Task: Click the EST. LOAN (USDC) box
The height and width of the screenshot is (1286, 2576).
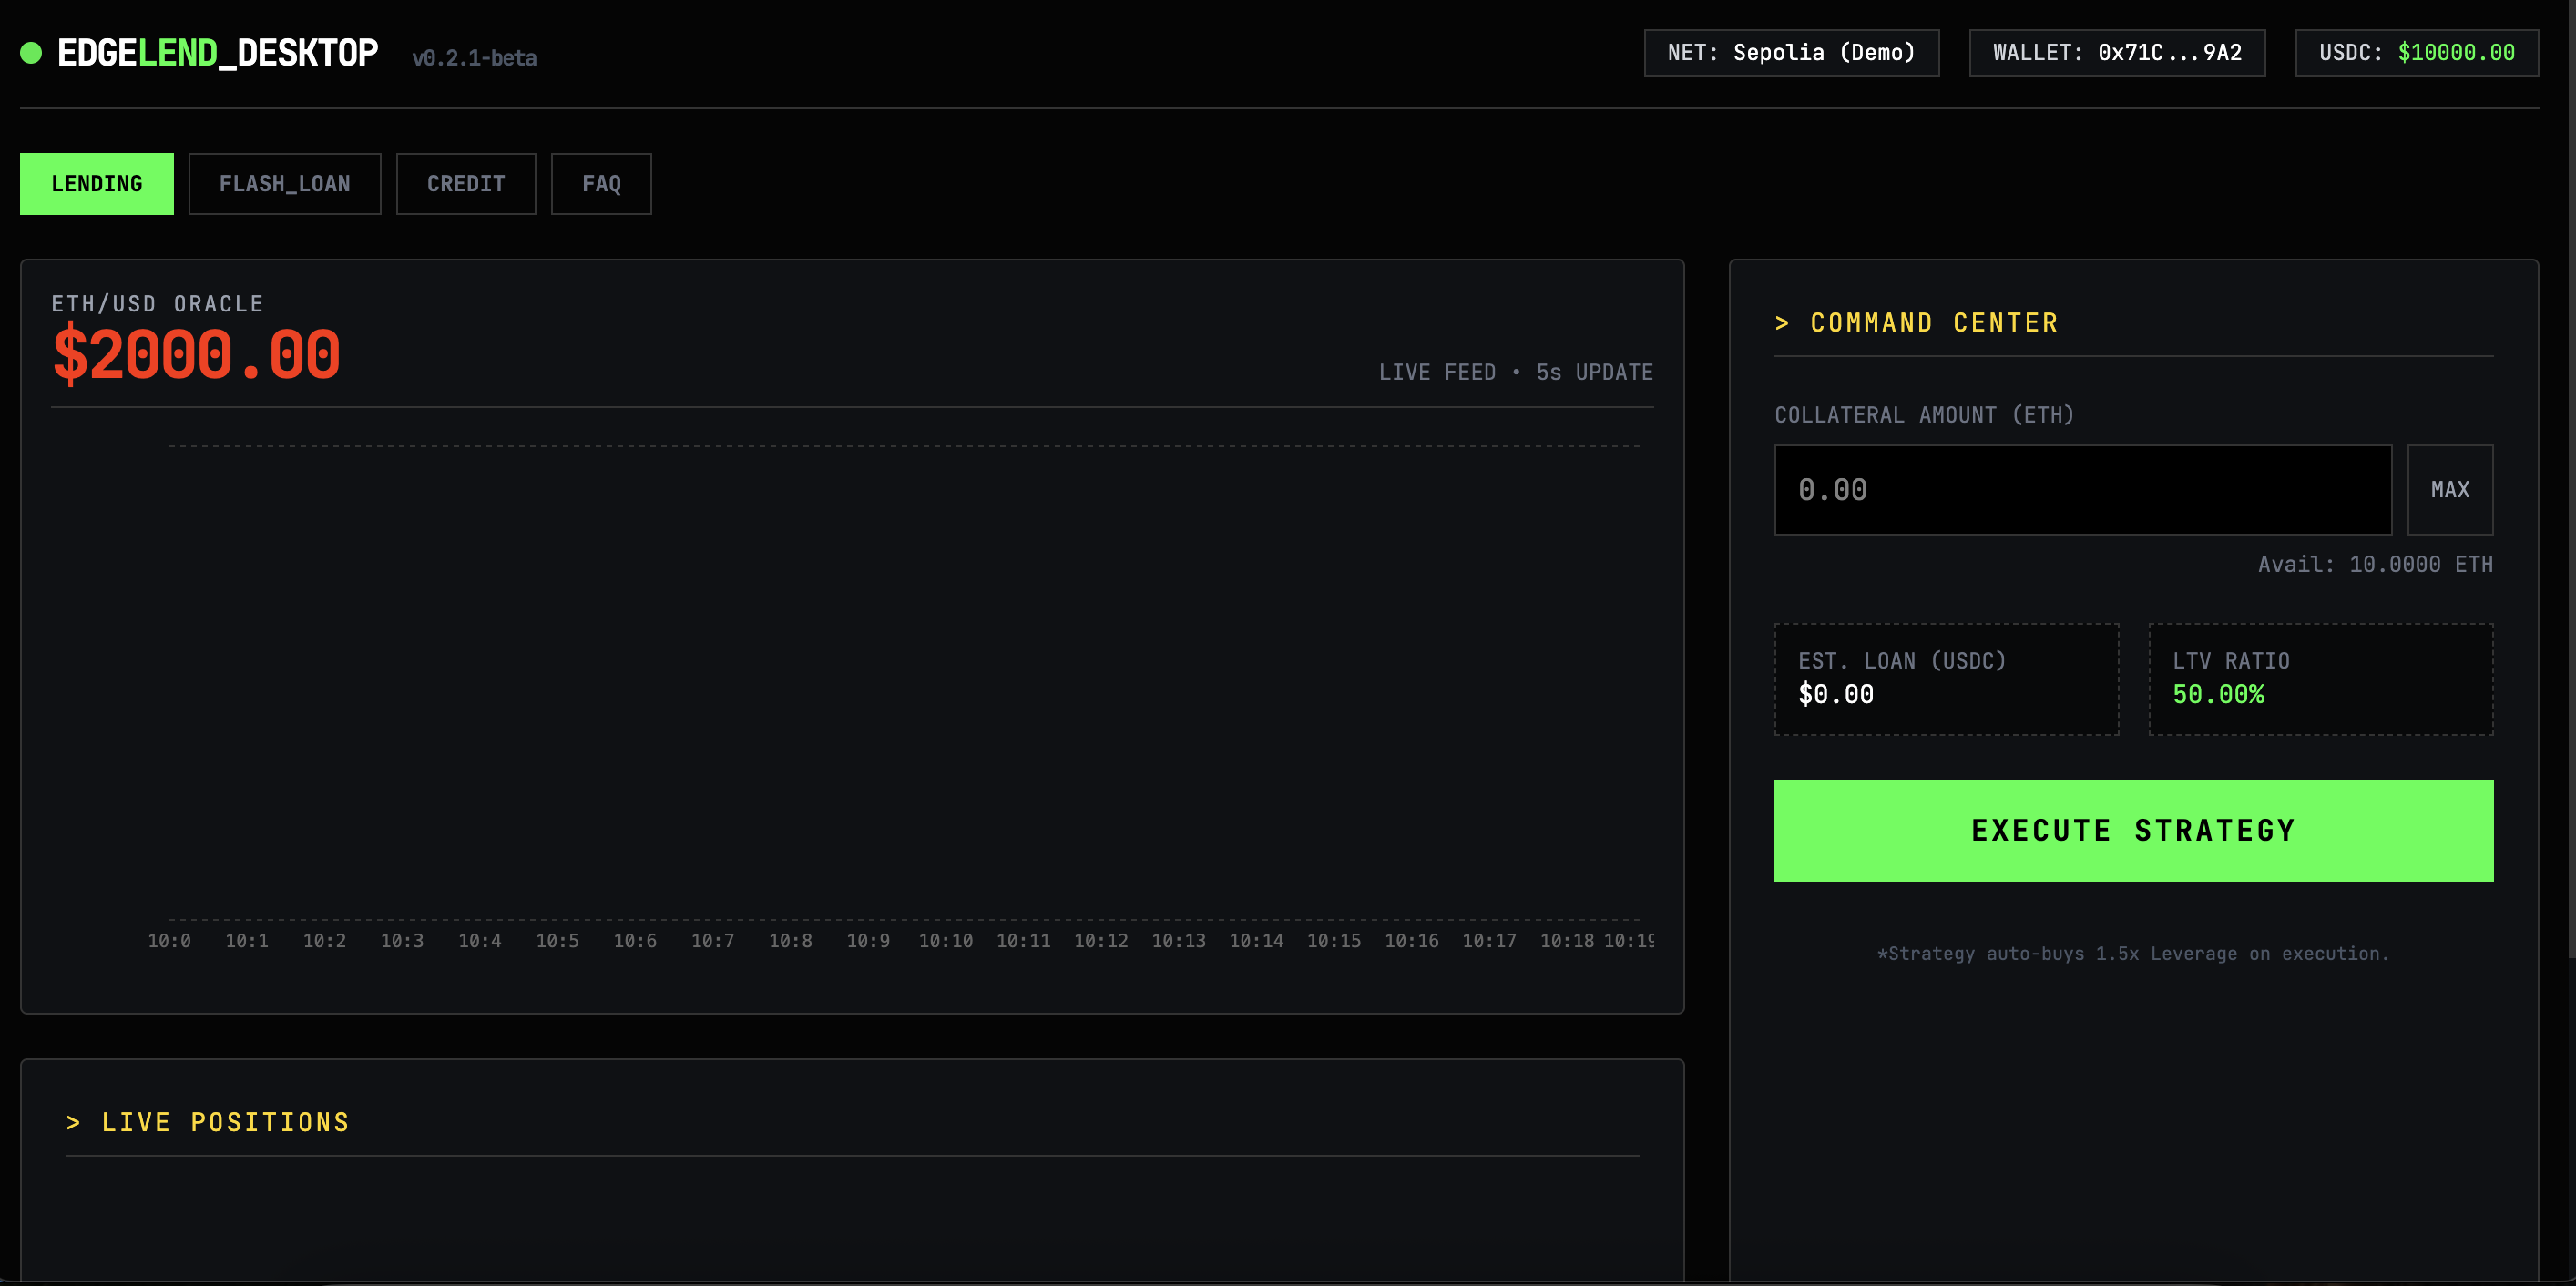Action: pos(1945,679)
